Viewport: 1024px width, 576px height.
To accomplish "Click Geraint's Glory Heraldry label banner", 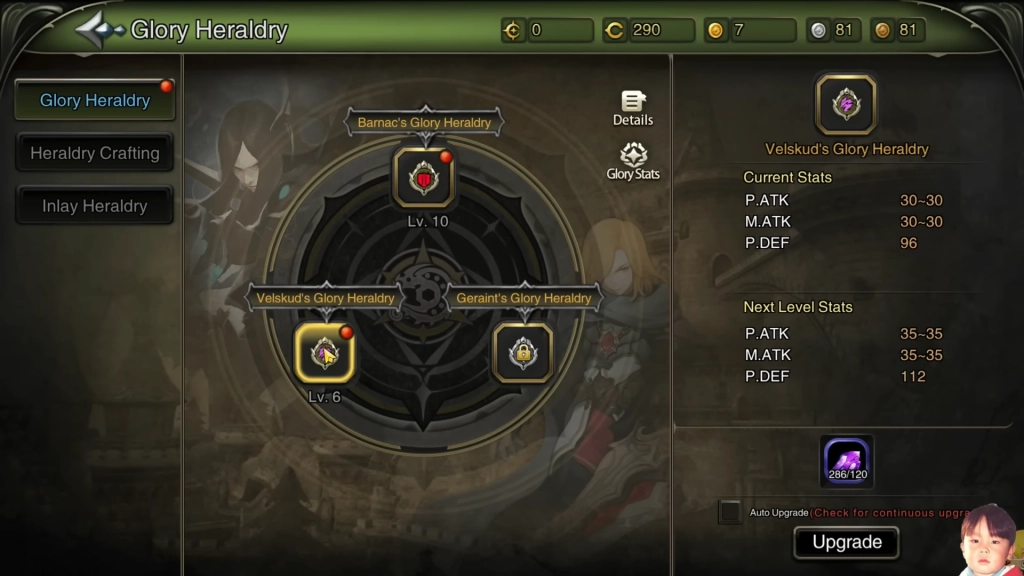I will point(524,298).
